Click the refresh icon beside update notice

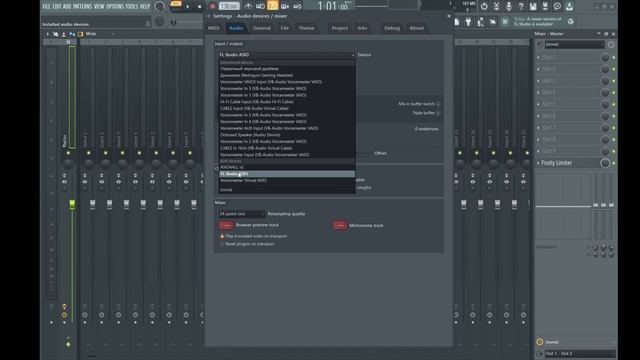[571, 22]
